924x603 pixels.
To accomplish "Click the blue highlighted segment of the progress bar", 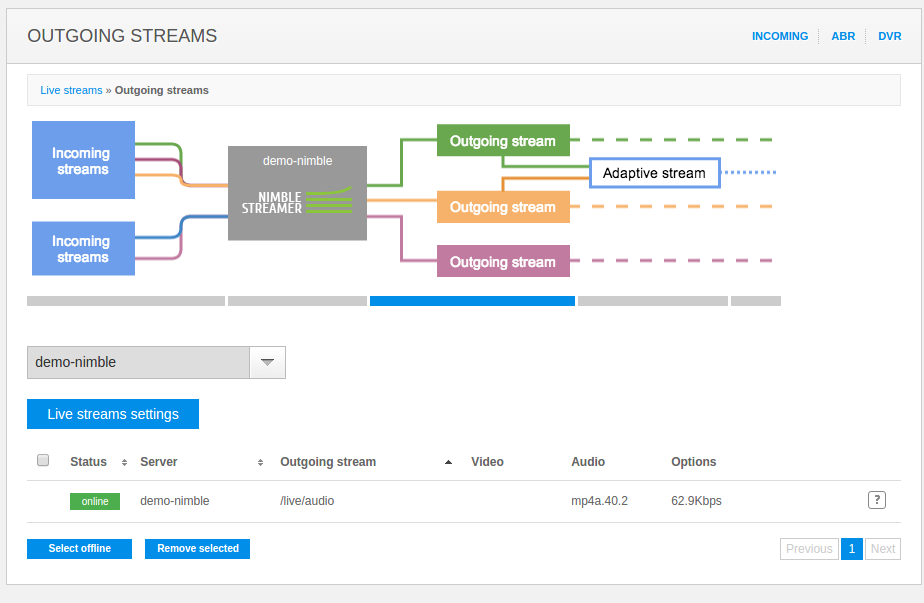I will [472, 301].
